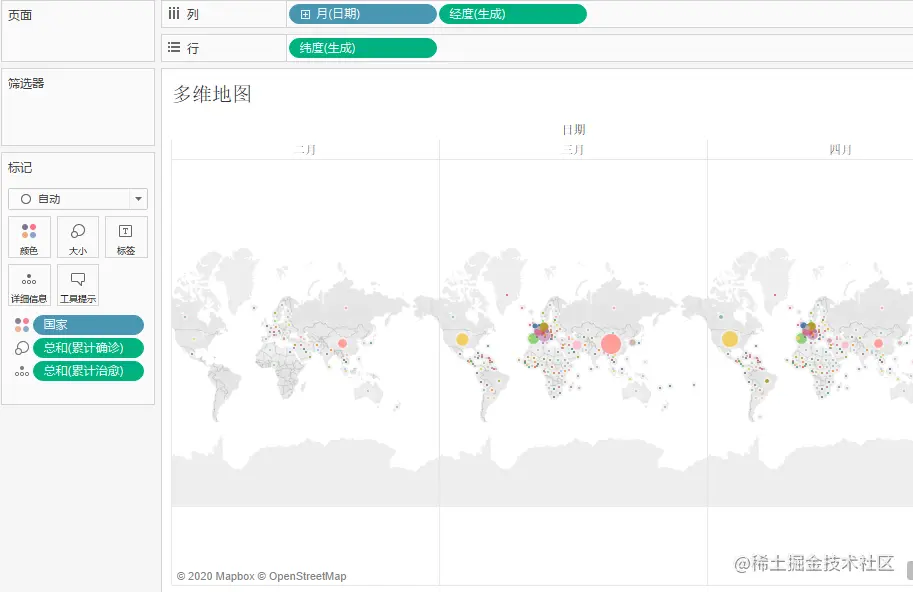This screenshot has height=592, width=913.
Task: Click the 日期 header label above the maps
Action: (x=575, y=128)
